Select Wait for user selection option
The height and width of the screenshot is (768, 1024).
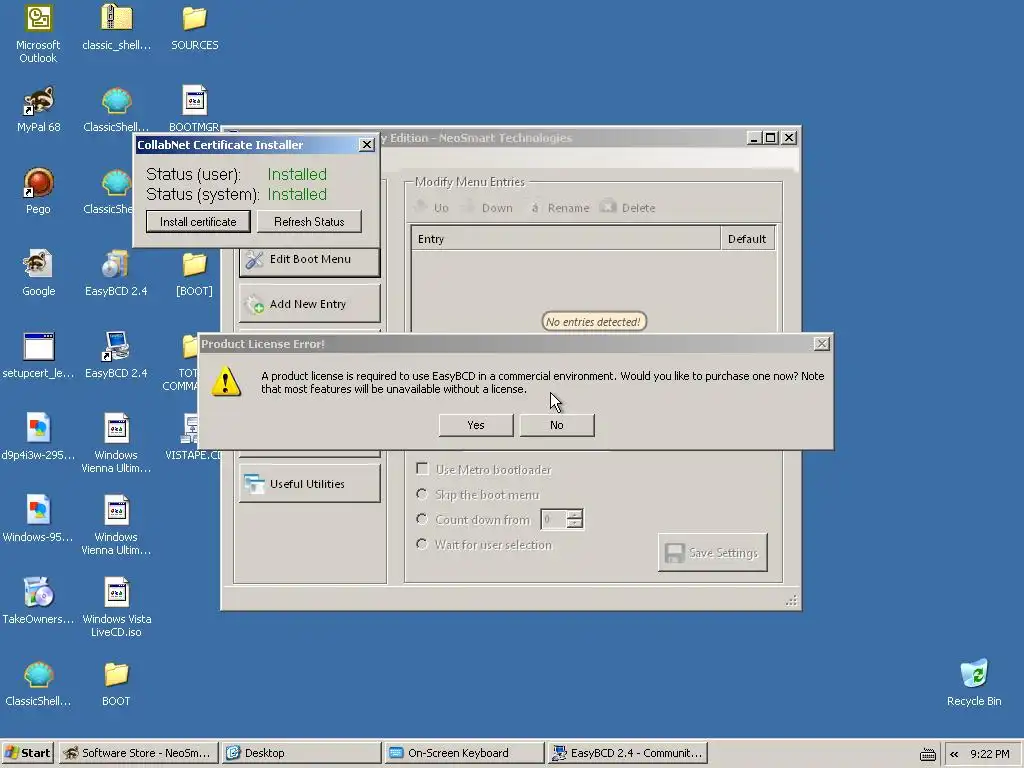point(422,544)
